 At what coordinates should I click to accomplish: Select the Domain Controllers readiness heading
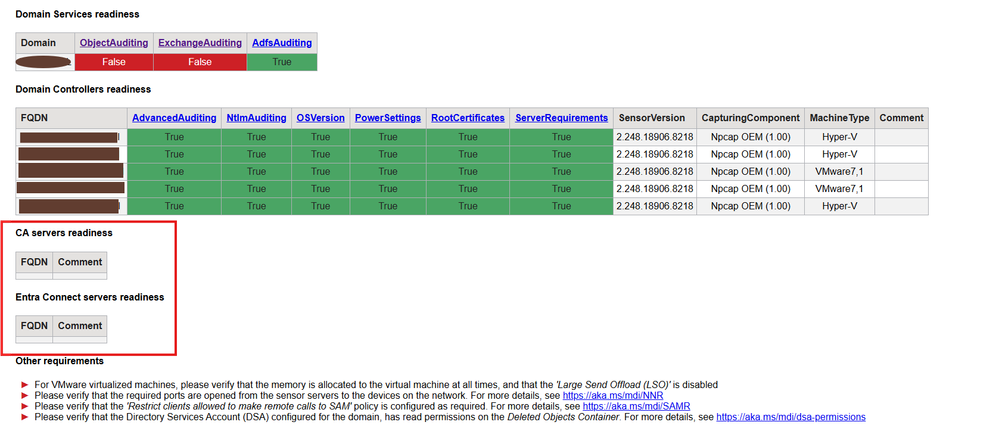point(83,89)
